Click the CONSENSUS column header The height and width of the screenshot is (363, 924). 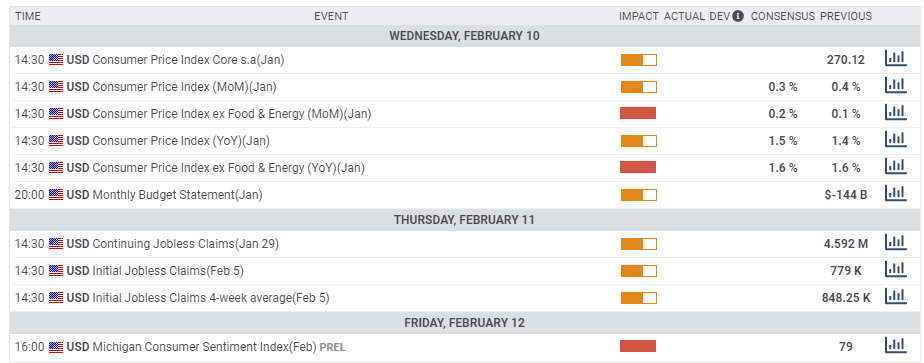tap(783, 16)
